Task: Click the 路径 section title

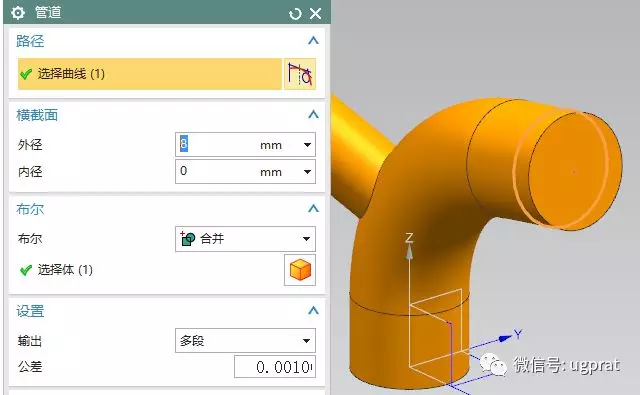Action: (30, 41)
